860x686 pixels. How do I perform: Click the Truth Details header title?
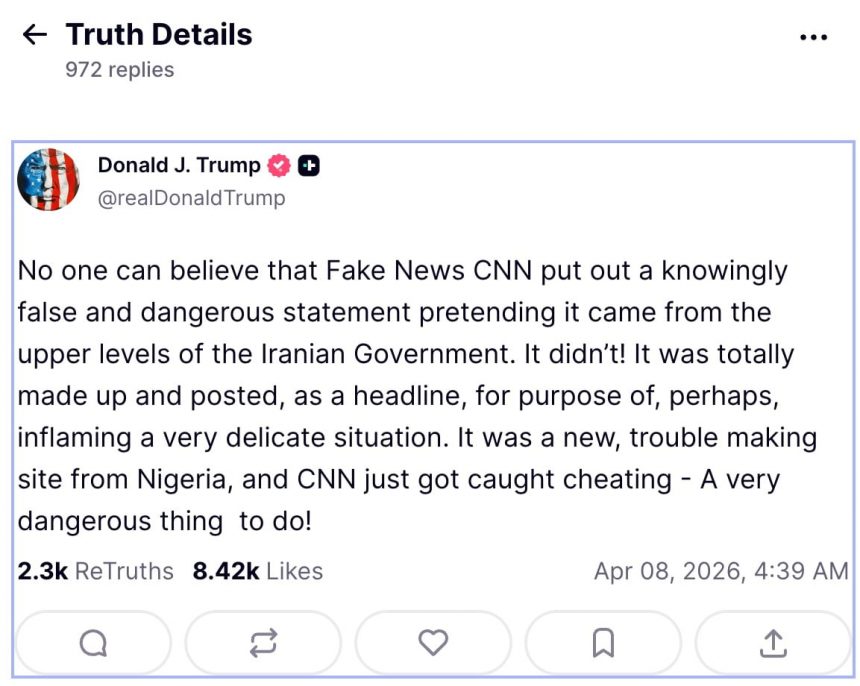click(x=159, y=35)
